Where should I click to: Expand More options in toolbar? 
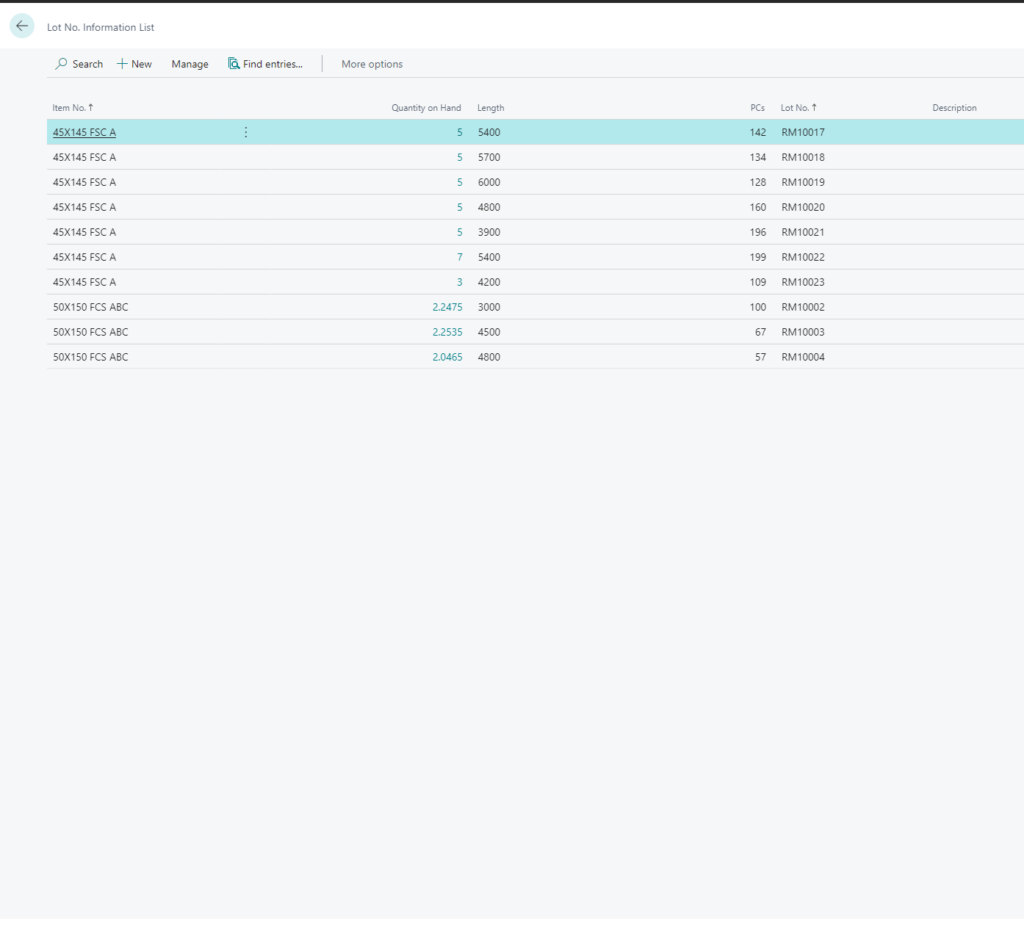coord(372,64)
